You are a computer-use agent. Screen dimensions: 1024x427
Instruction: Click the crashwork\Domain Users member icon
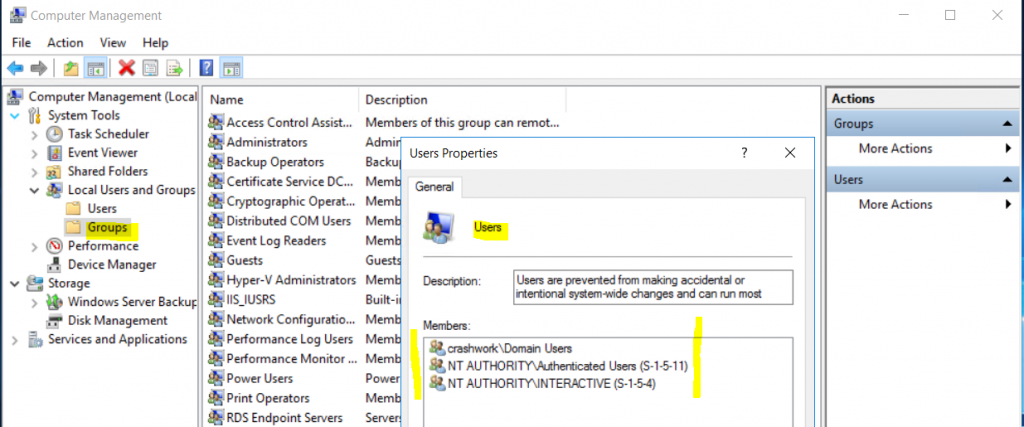pos(437,349)
